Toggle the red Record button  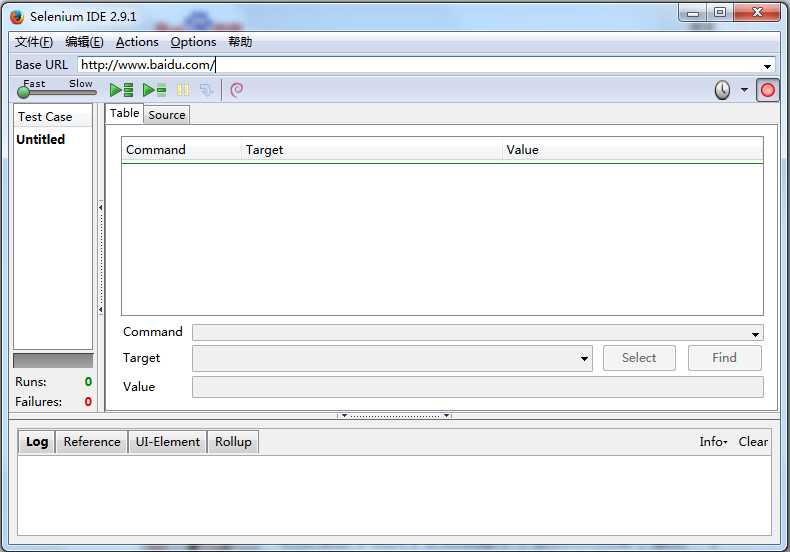pyautogui.click(x=767, y=90)
